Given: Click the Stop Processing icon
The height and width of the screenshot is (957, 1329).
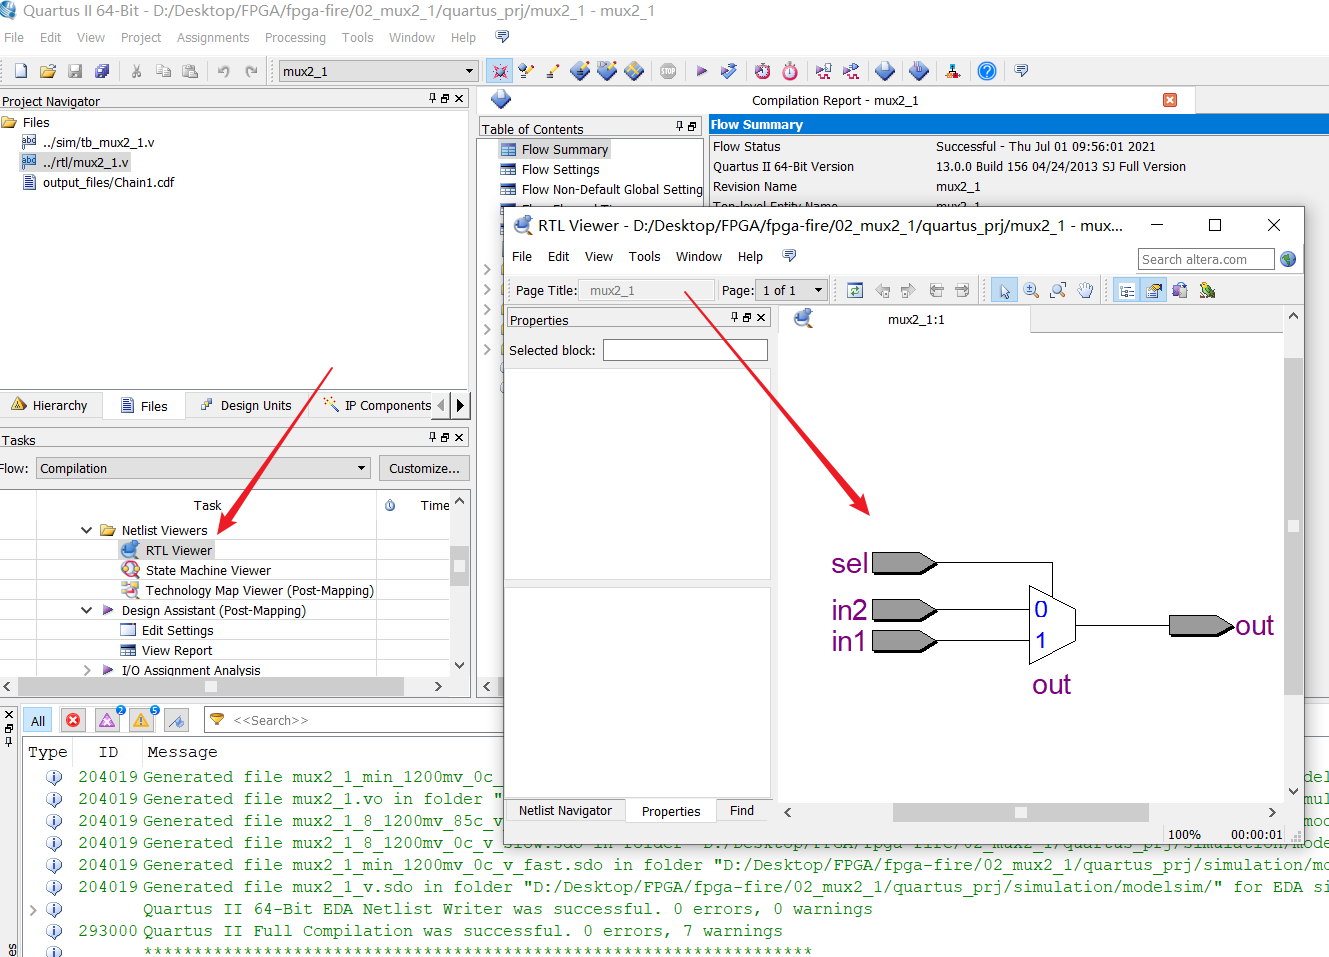Looking at the screenshot, I should pyautogui.click(x=668, y=71).
